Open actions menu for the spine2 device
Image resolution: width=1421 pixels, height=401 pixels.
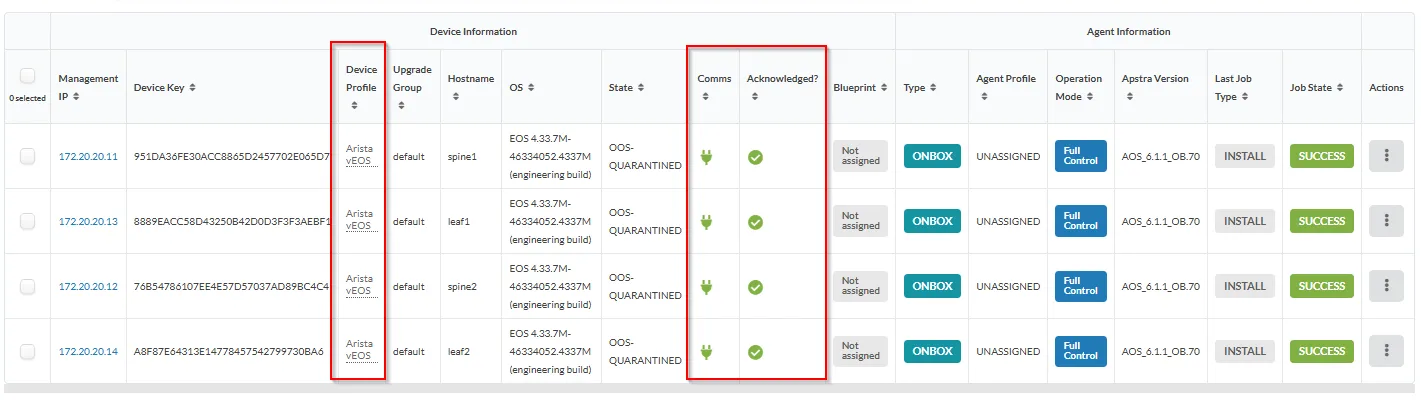[1386, 286]
